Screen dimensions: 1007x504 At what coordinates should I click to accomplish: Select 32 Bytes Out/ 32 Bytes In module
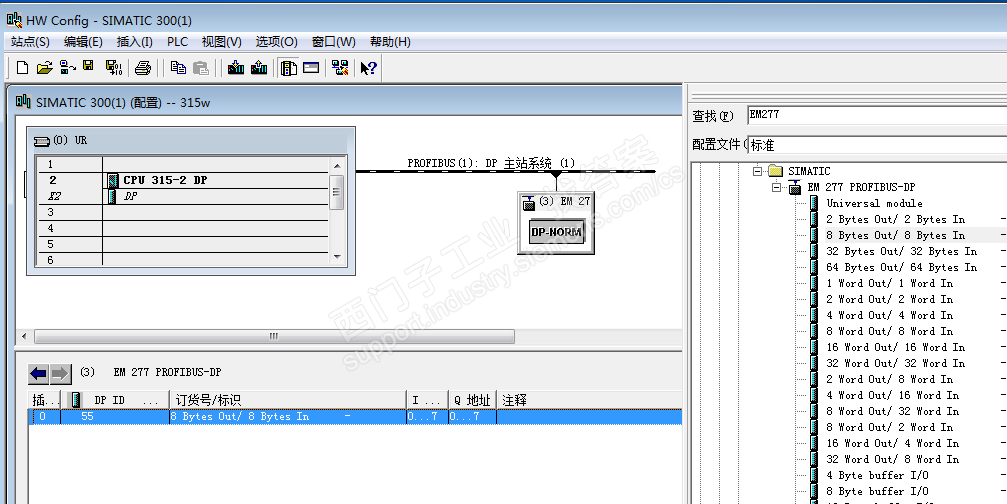point(900,251)
